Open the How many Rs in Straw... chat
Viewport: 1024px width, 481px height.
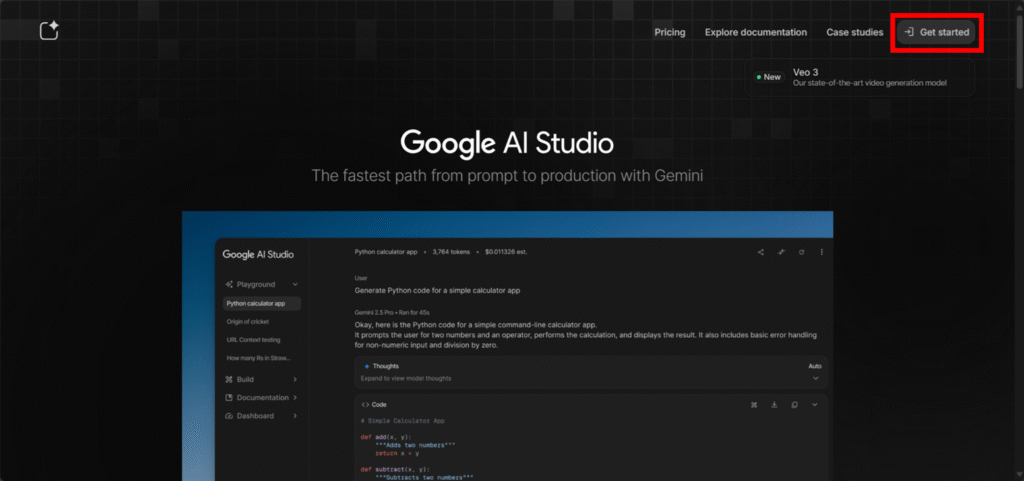click(259, 358)
